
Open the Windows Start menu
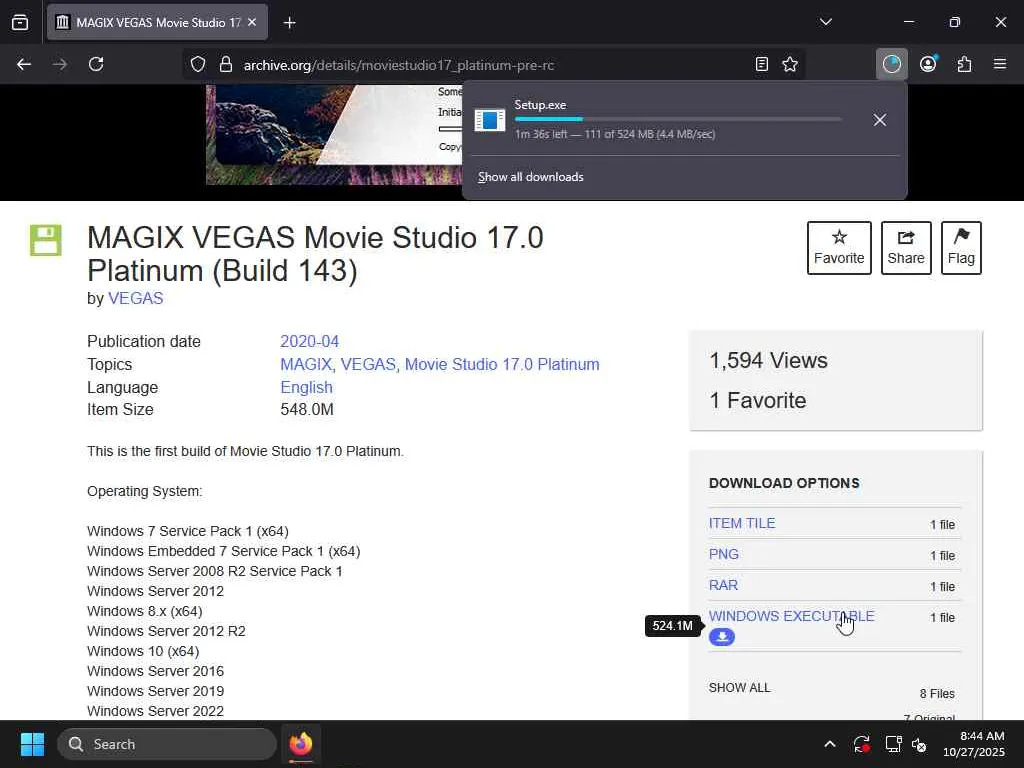coord(32,744)
